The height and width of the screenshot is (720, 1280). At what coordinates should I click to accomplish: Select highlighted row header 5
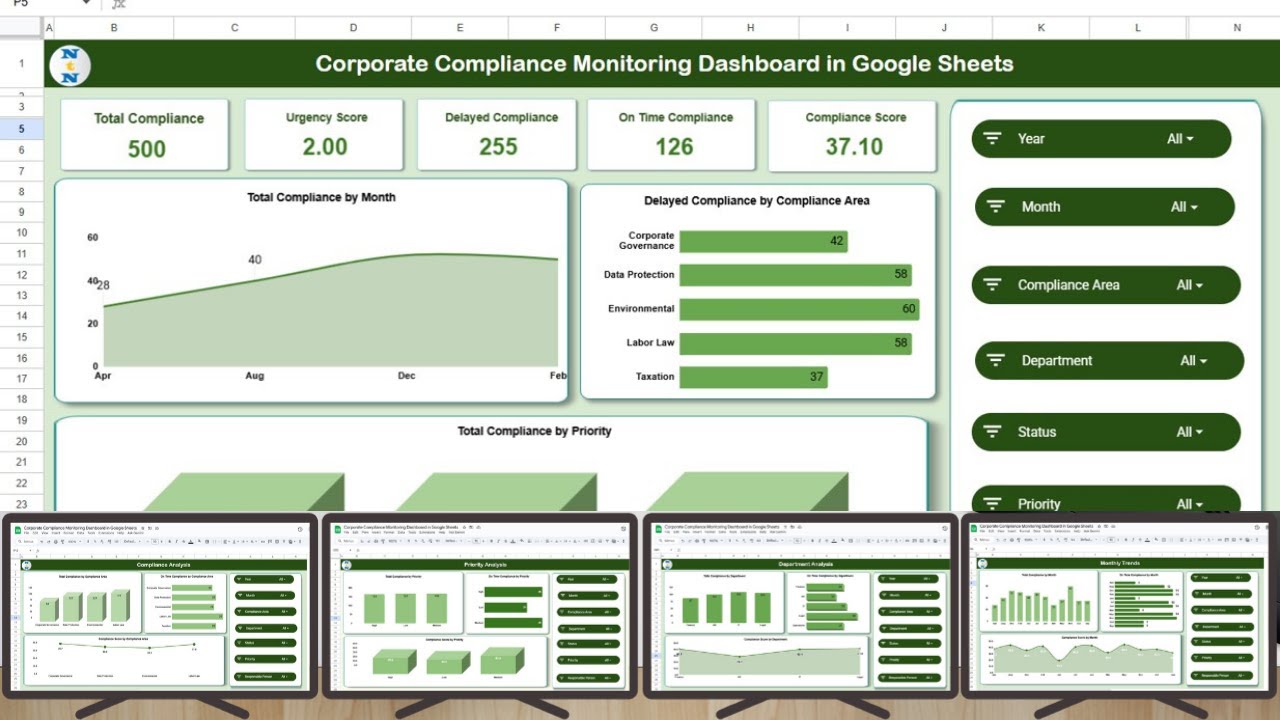(22, 129)
